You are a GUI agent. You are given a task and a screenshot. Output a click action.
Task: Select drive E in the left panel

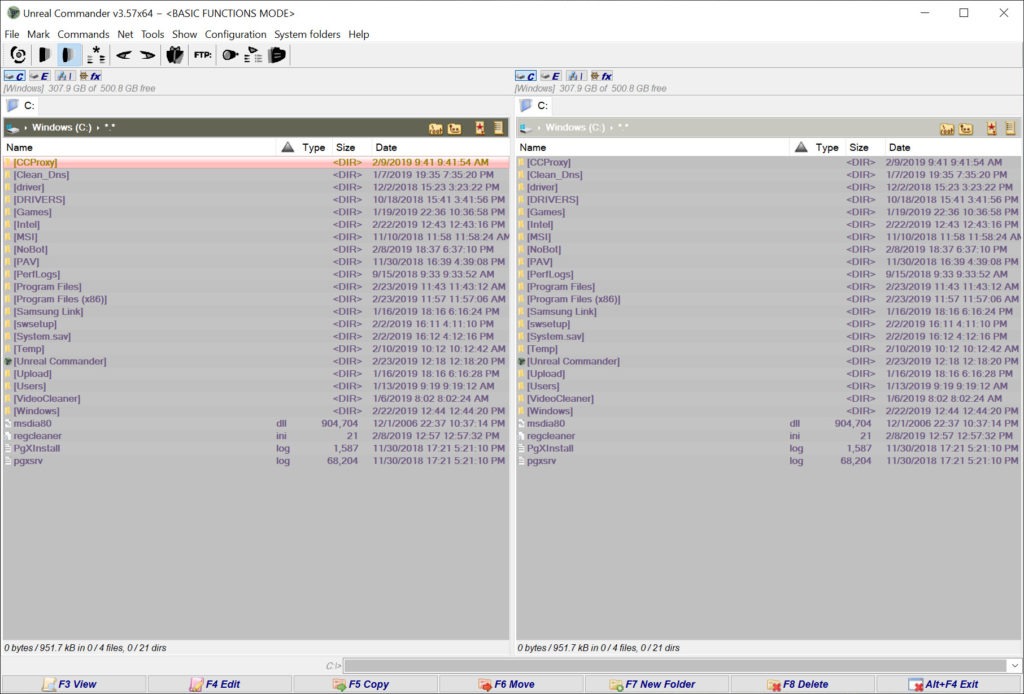[x=40, y=76]
